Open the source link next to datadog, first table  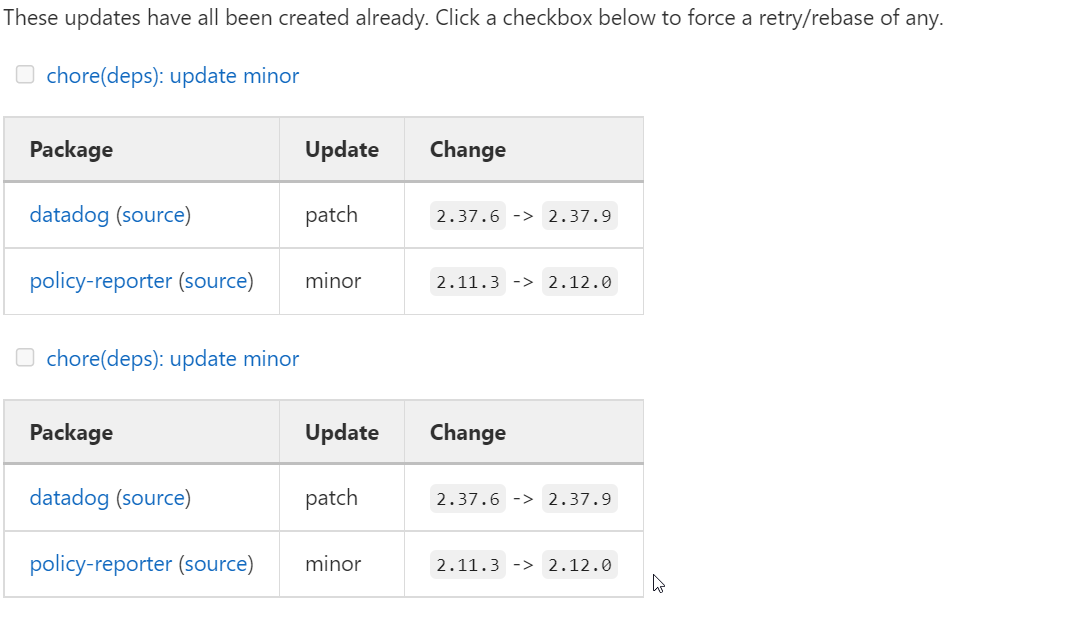(x=154, y=214)
